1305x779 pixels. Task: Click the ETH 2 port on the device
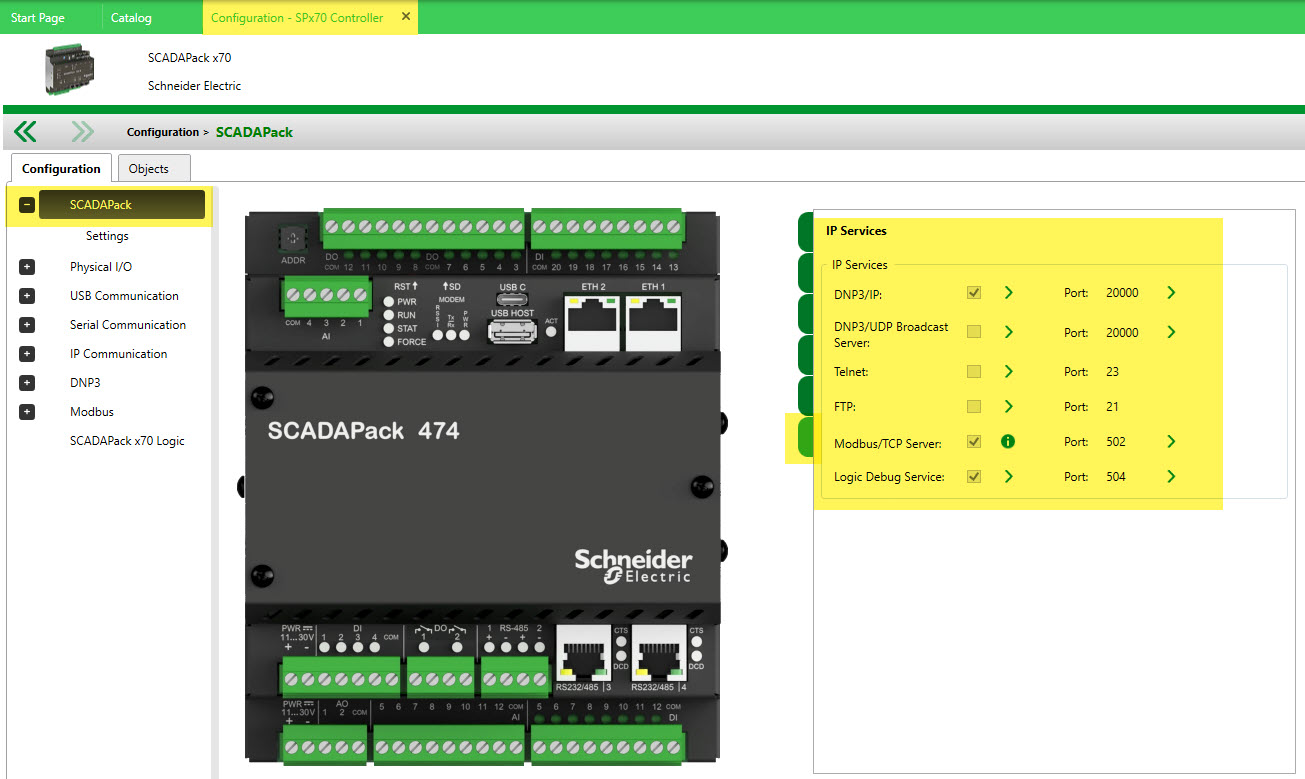click(x=594, y=323)
